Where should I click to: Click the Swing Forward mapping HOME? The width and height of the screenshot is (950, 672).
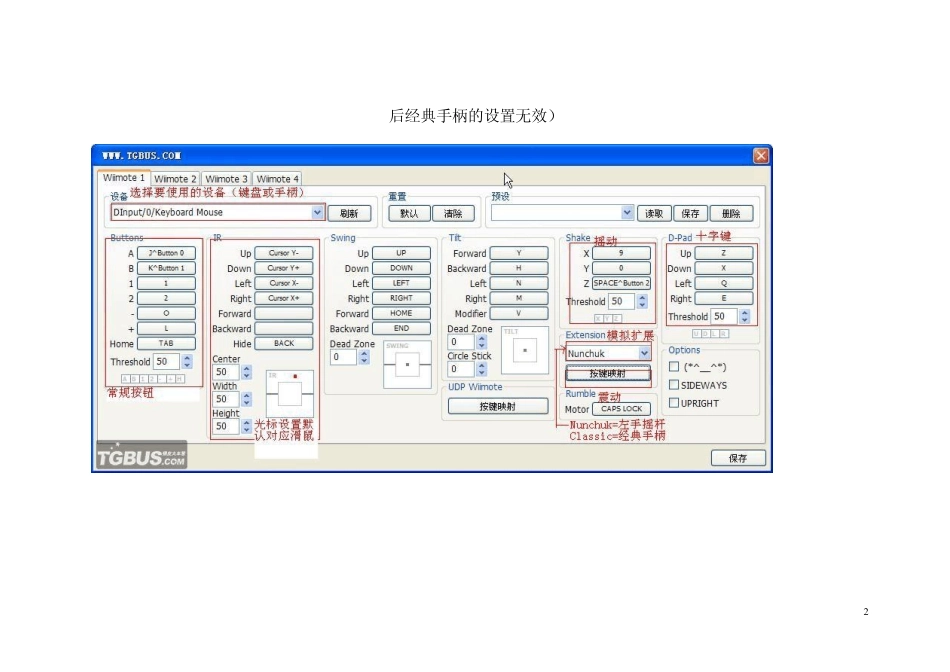(x=401, y=313)
